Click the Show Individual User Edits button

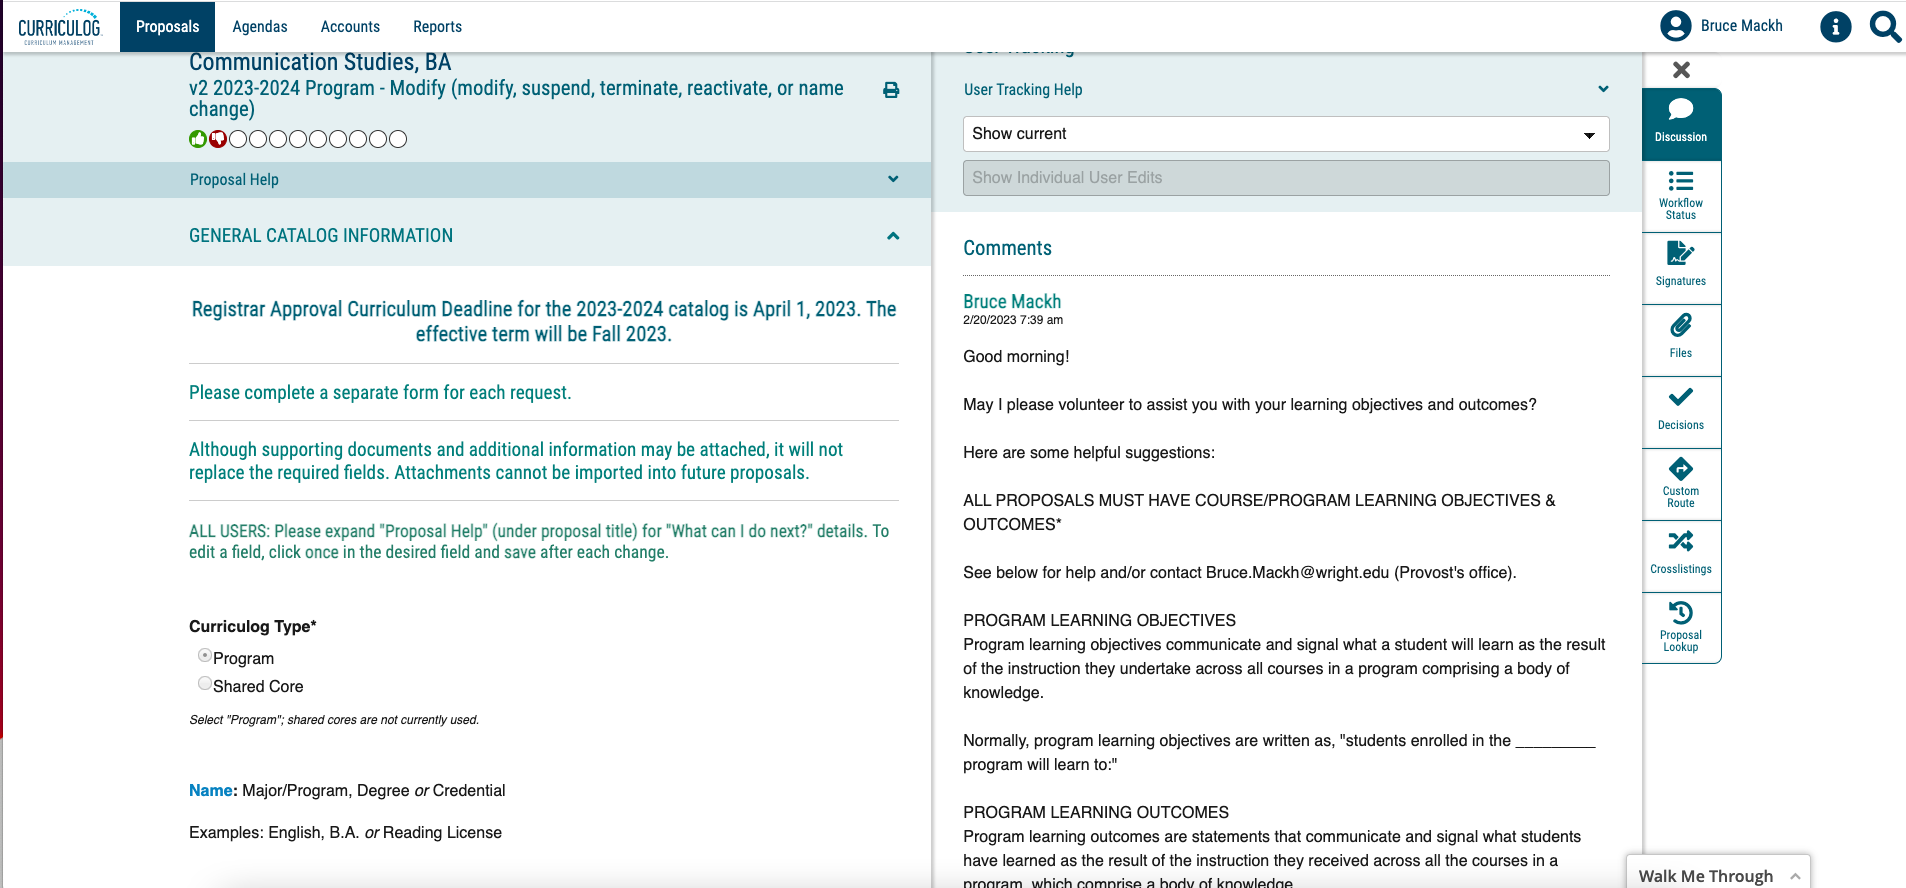pos(1285,178)
